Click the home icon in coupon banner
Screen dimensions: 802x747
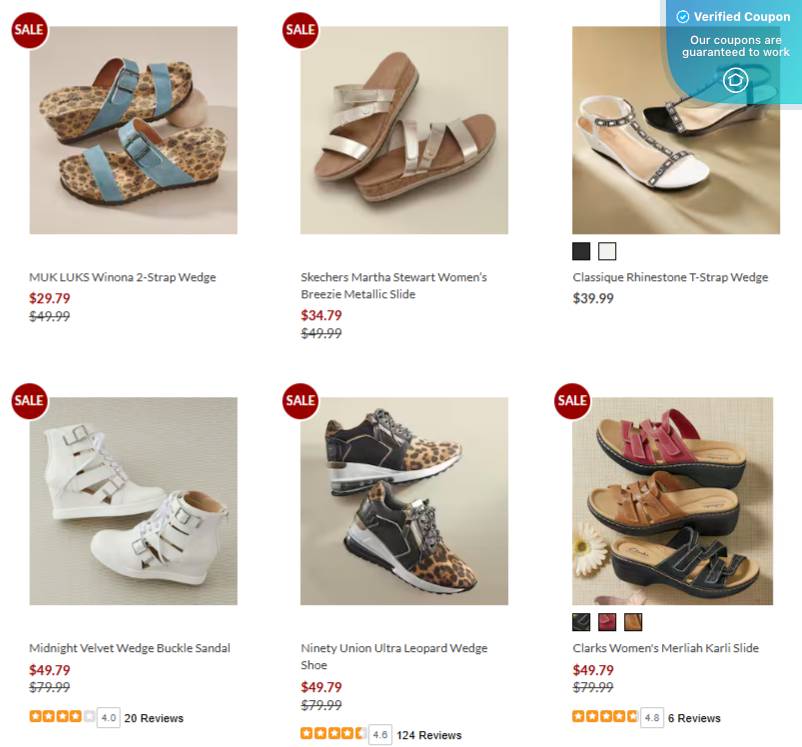[x=736, y=80]
